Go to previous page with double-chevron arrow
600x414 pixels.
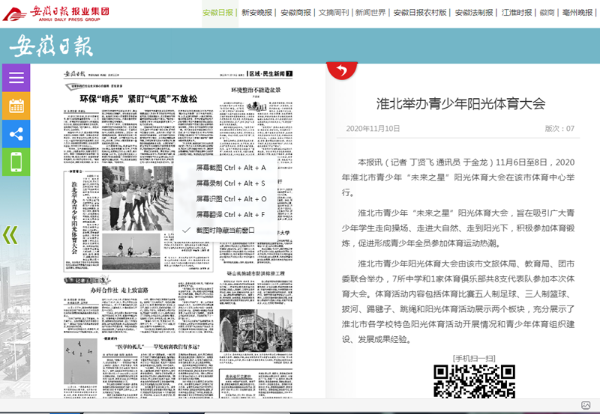point(10,235)
